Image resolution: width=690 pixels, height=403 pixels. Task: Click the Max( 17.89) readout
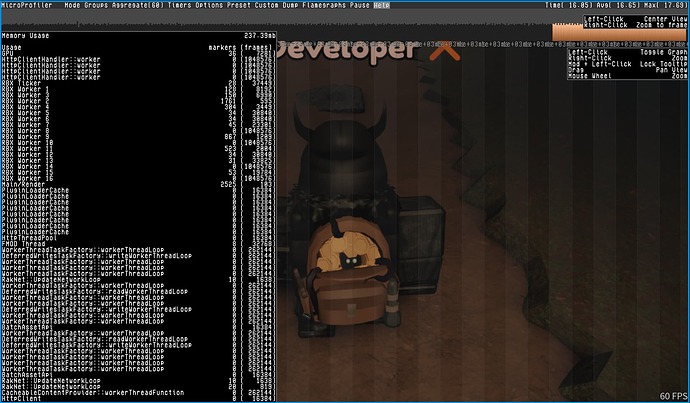(664, 5)
